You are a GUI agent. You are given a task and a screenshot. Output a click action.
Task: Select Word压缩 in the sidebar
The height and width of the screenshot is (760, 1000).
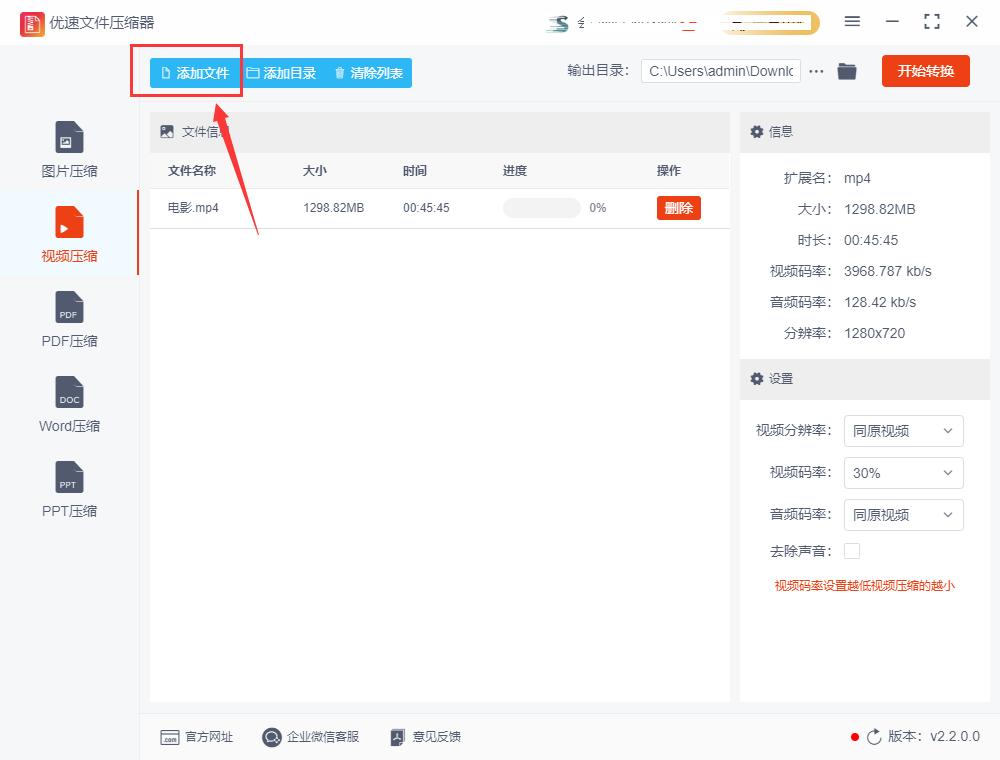tap(68, 403)
